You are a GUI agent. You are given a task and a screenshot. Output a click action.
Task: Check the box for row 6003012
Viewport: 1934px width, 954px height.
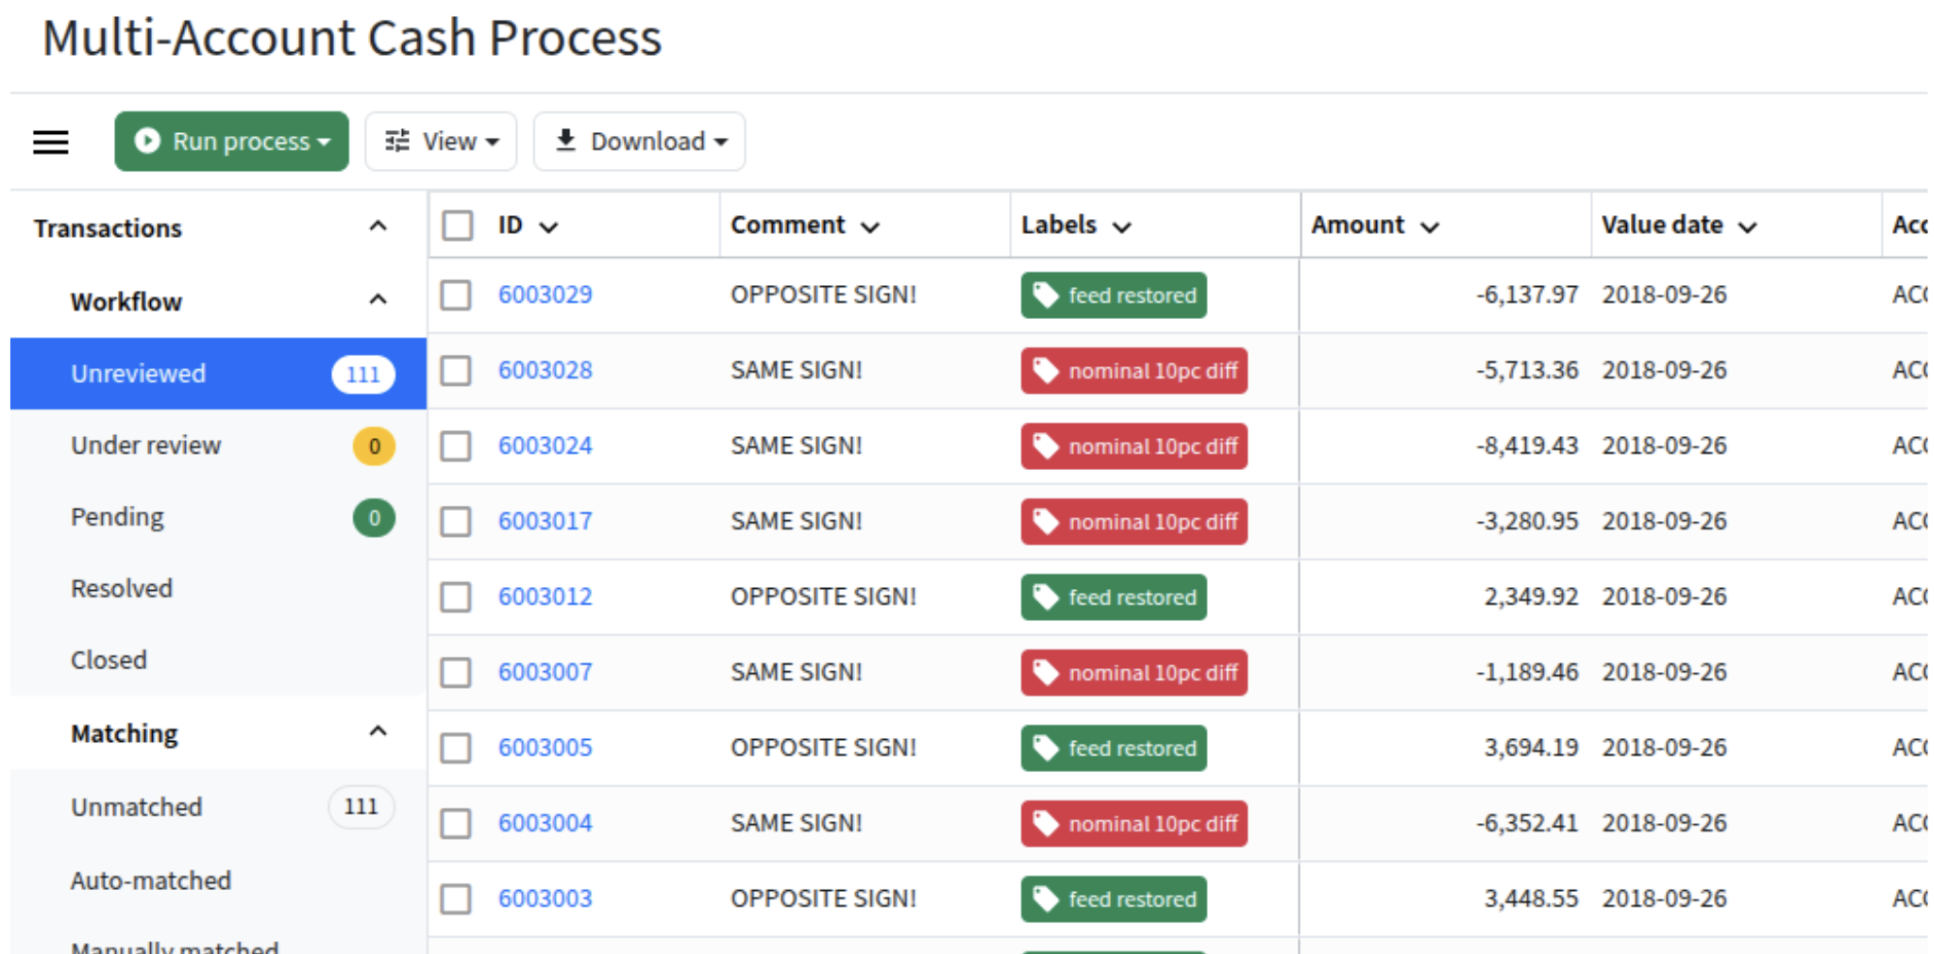[456, 597]
